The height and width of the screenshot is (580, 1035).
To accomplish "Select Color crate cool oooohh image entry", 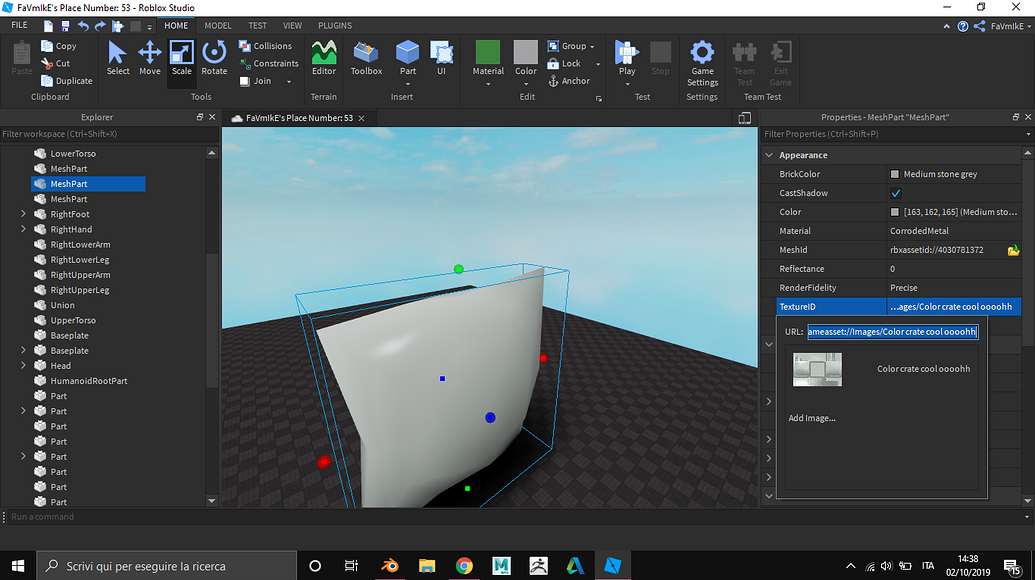I will [882, 369].
